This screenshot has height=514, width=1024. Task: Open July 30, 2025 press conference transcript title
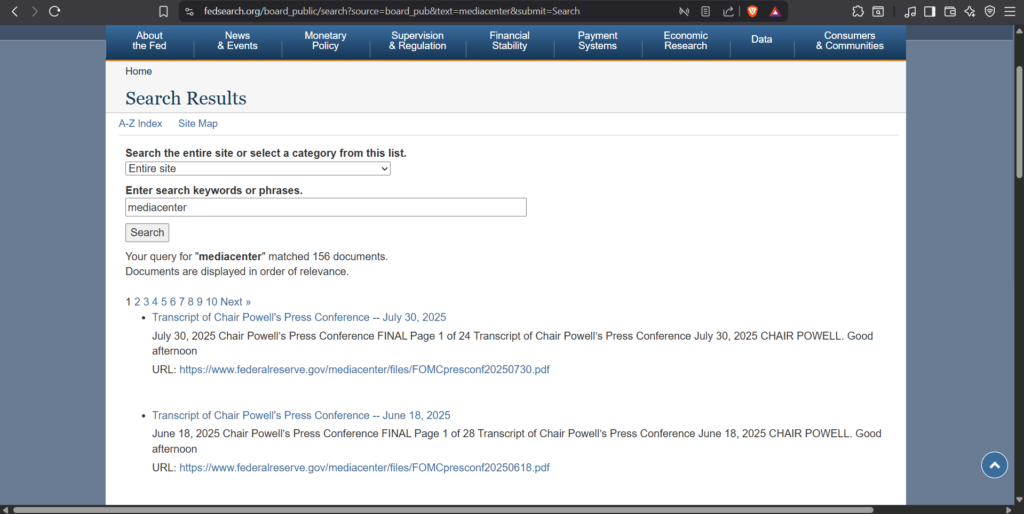tap(299, 317)
